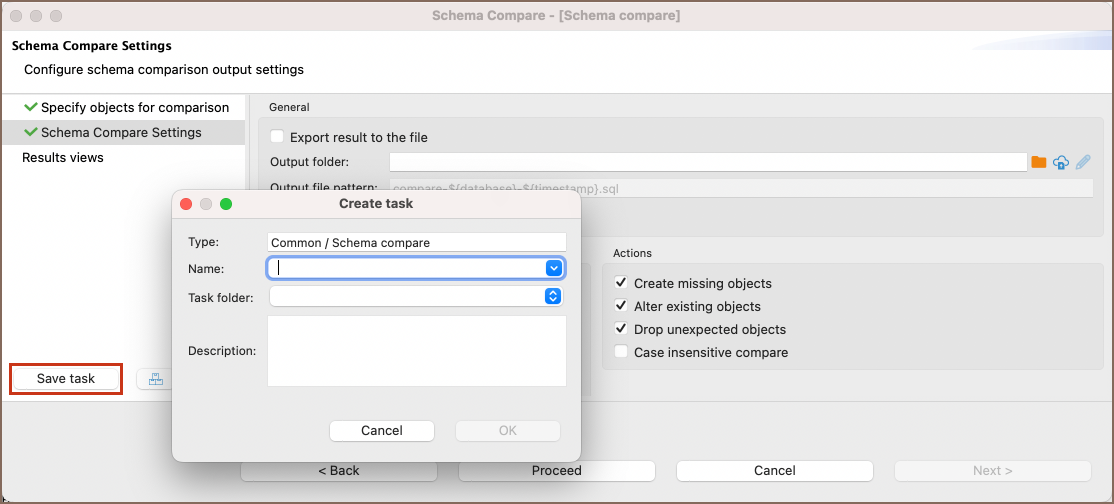This screenshot has width=1114, height=504.
Task: Uncheck Create missing objects
Action: pyautogui.click(x=621, y=283)
